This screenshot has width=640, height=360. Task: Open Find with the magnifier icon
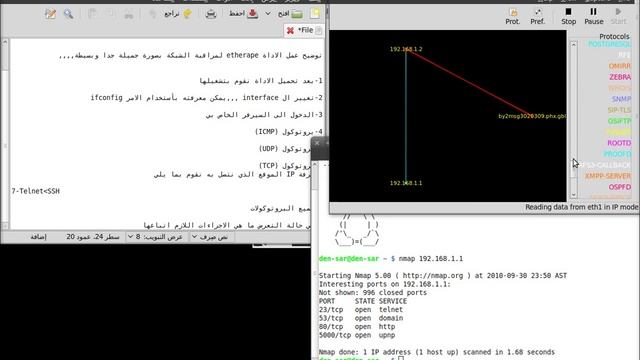click(68, 14)
